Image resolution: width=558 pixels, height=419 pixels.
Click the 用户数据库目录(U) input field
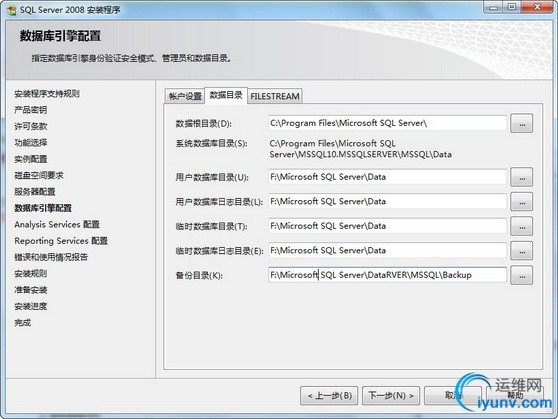(x=388, y=177)
